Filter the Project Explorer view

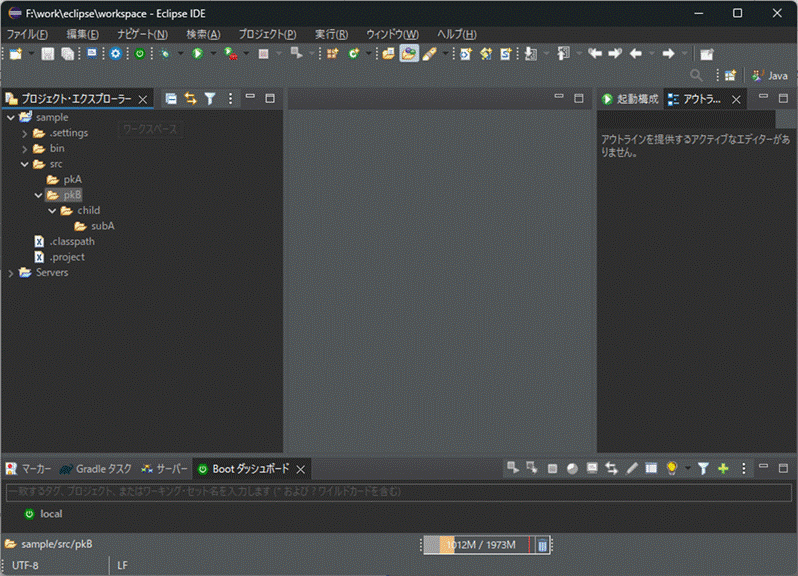point(210,99)
